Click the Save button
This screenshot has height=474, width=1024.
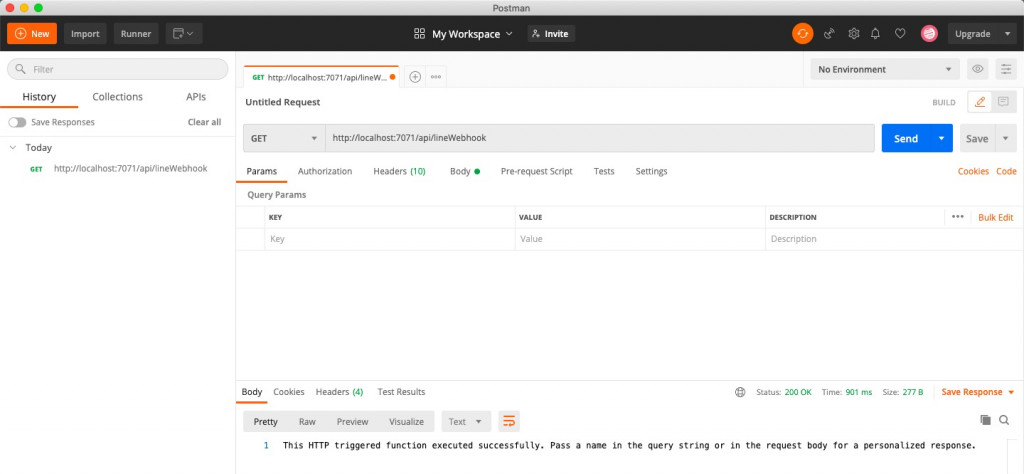point(977,138)
